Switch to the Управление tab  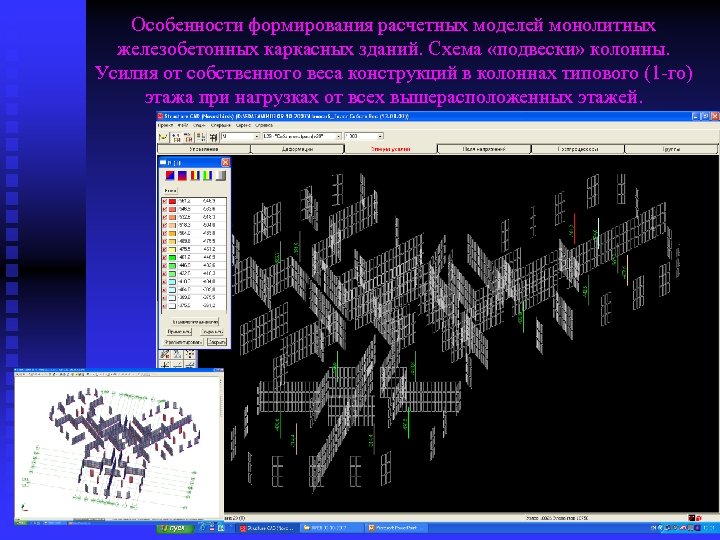[204, 149]
